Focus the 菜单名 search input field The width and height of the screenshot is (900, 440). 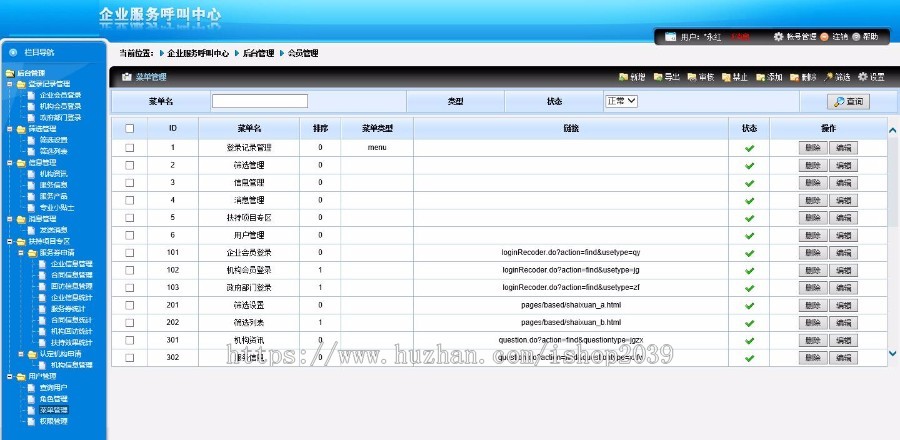point(260,101)
